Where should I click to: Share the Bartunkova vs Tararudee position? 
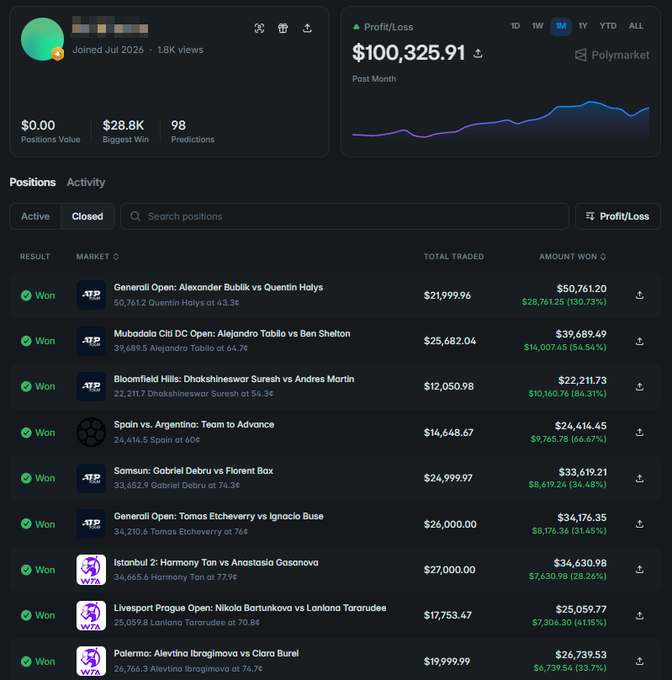pyautogui.click(x=639, y=615)
